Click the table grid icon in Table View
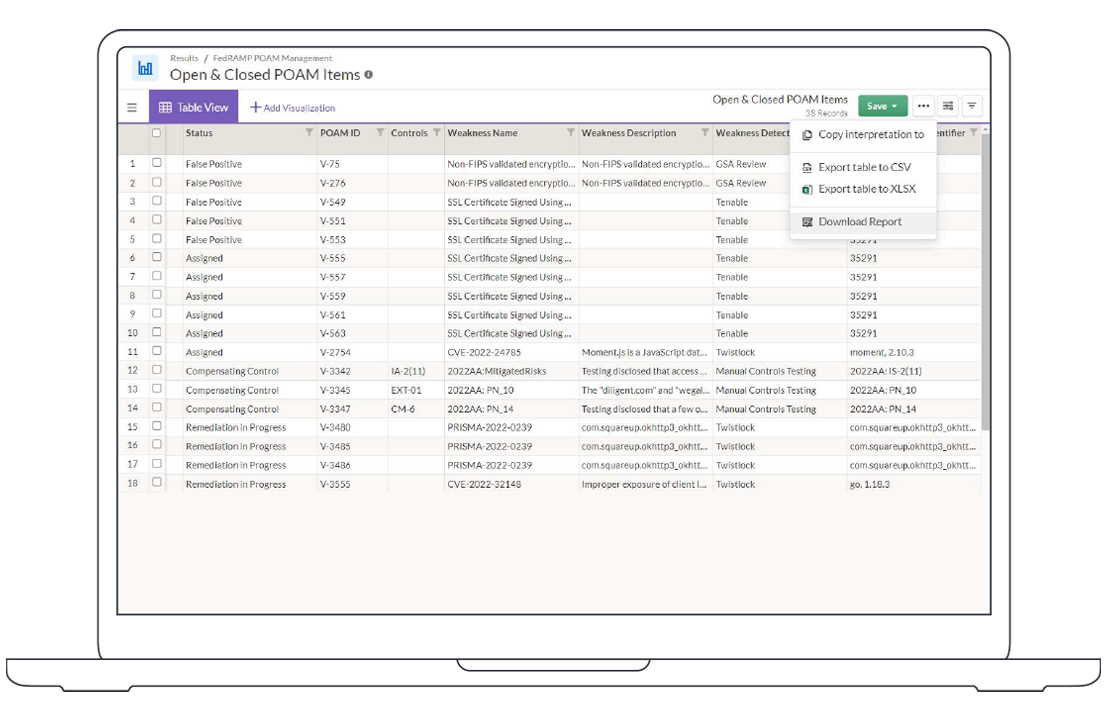1107x722 pixels. [164, 106]
